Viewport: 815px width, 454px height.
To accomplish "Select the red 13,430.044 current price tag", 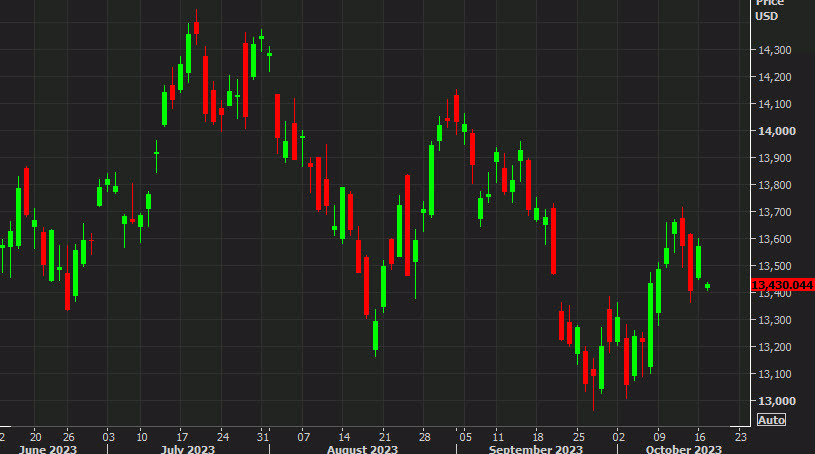I will pyautogui.click(x=782, y=285).
